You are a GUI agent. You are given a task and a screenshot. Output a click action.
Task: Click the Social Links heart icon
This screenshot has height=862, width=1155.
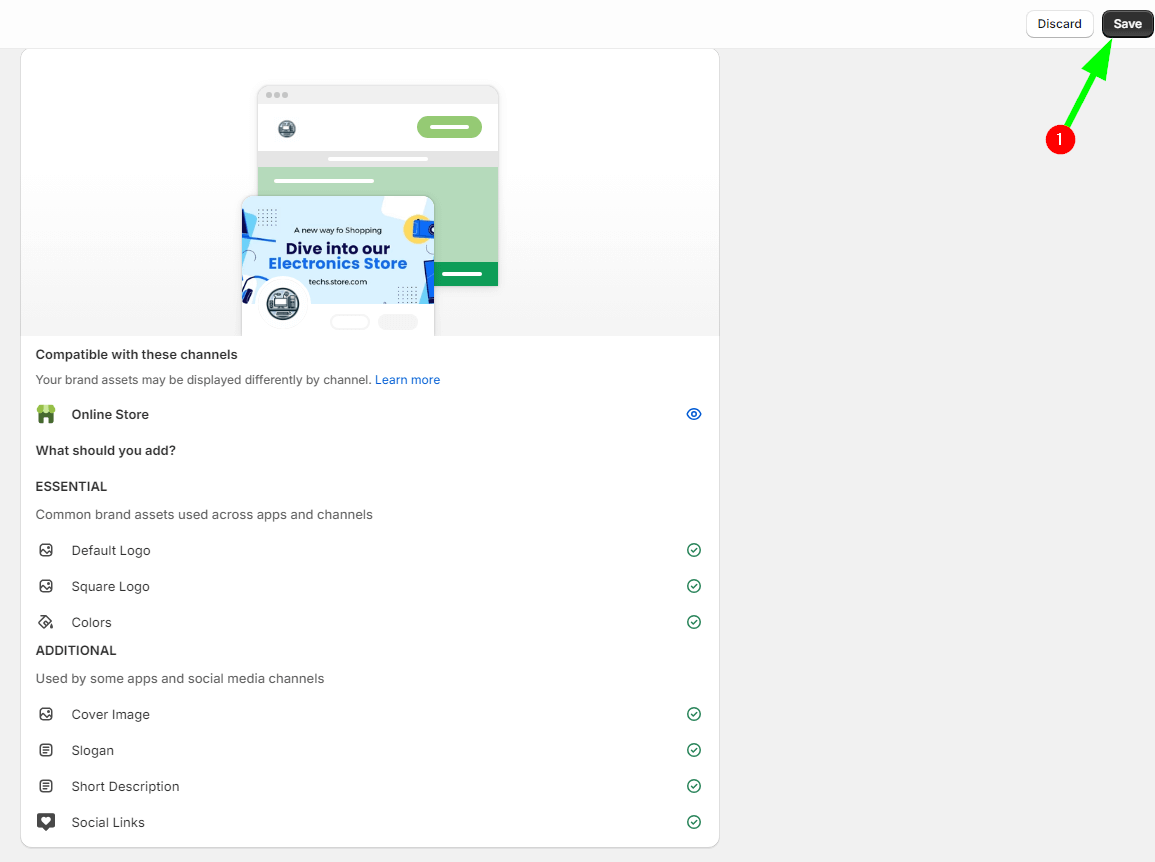(x=46, y=822)
